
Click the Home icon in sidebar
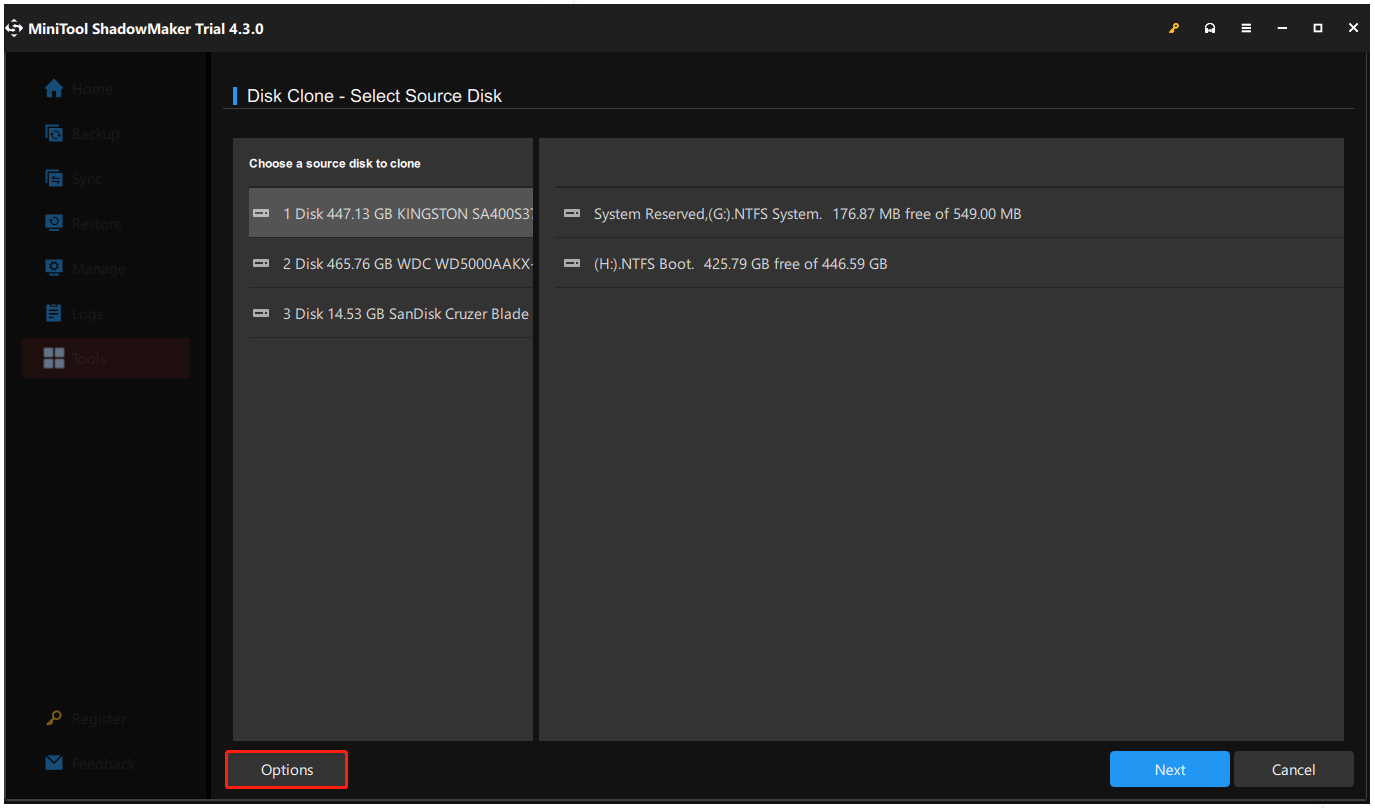click(x=54, y=89)
